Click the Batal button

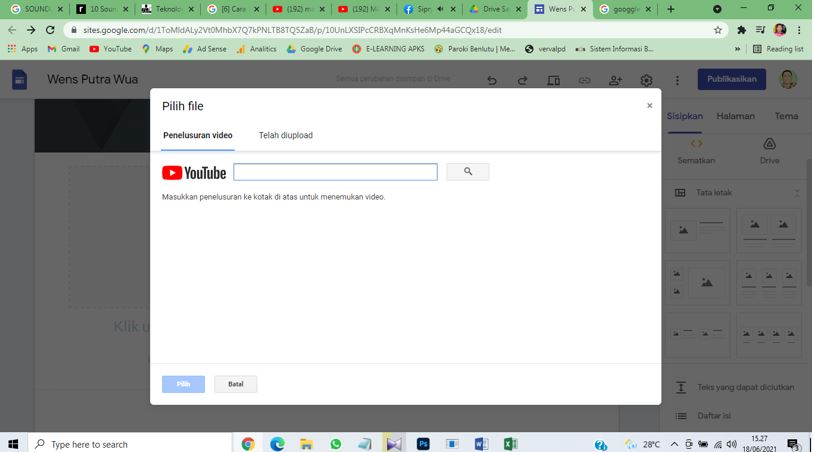(235, 384)
